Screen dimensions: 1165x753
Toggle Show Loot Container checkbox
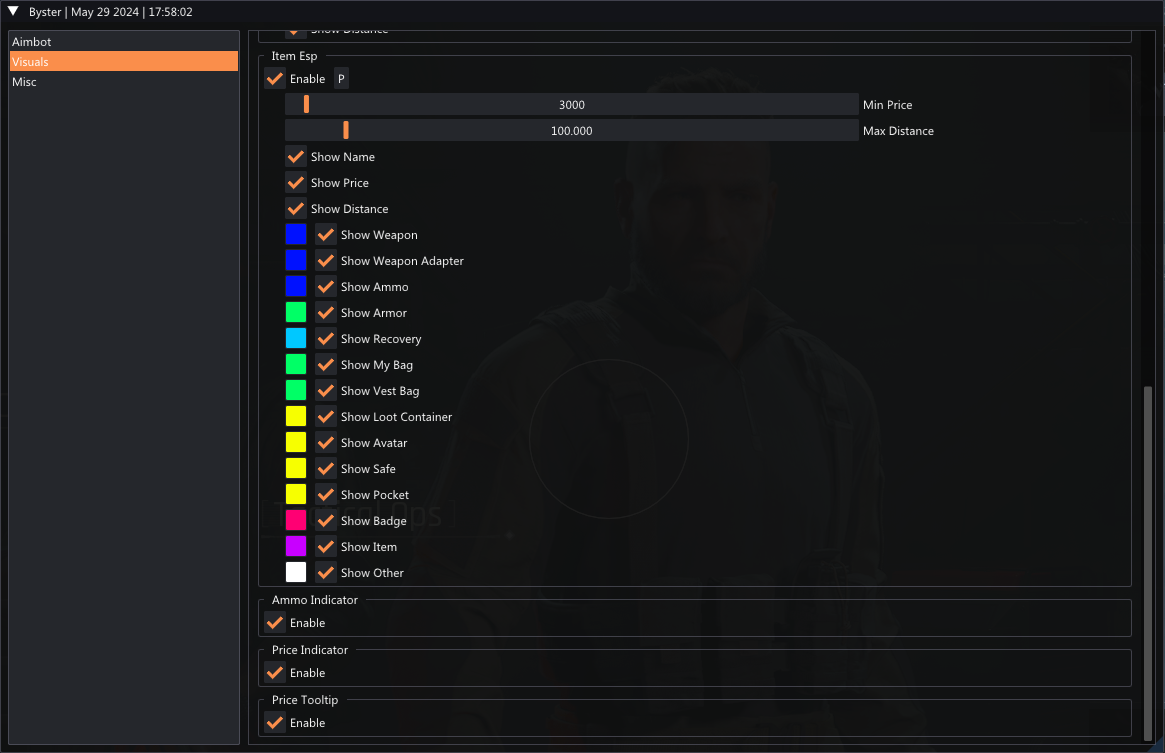coord(325,417)
